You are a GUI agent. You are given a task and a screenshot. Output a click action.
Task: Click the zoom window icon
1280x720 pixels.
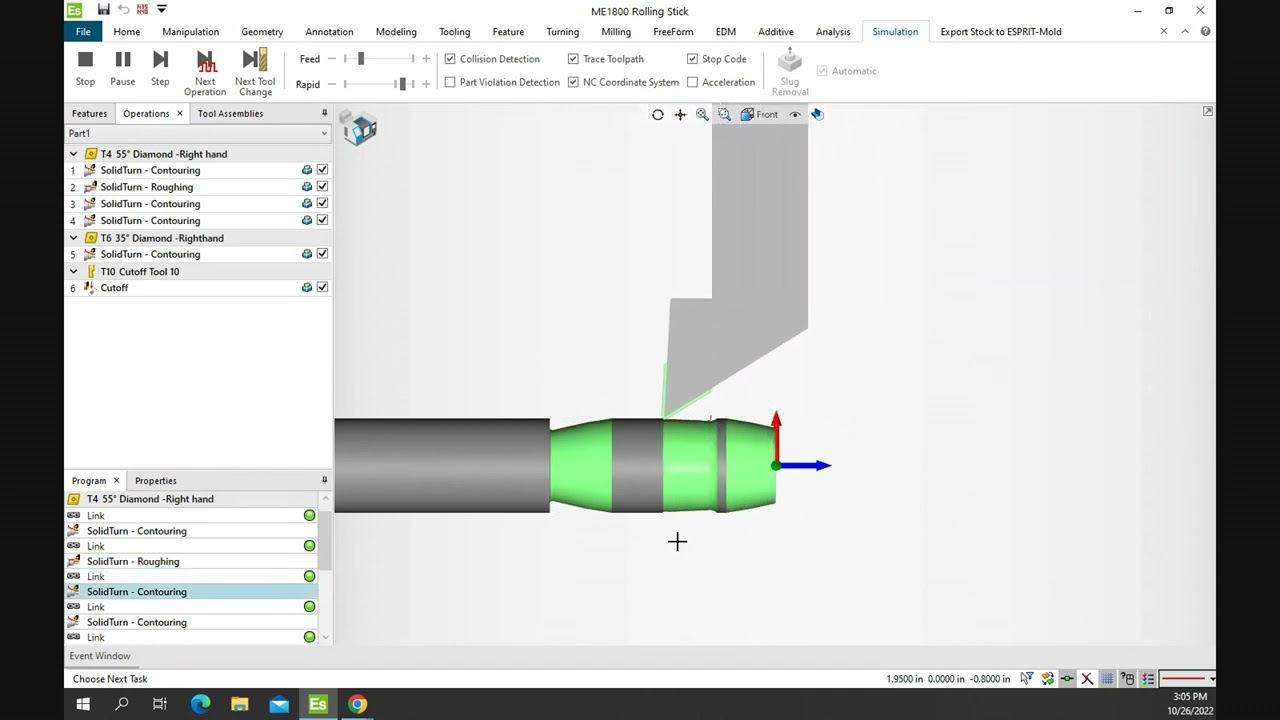click(x=724, y=115)
